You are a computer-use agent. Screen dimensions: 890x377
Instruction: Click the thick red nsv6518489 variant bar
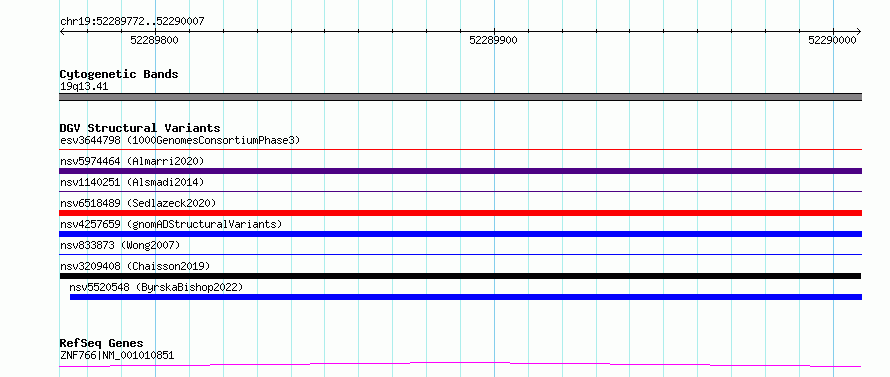pyautogui.click(x=460, y=213)
